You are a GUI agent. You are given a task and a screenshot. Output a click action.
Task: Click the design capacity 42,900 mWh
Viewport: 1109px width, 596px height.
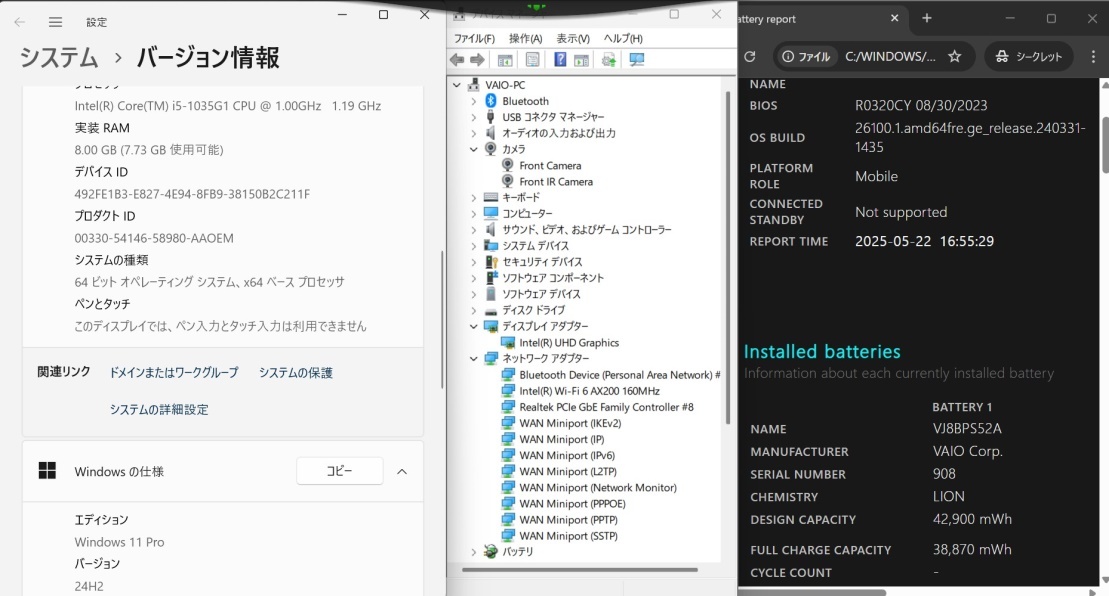click(x=972, y=520)
